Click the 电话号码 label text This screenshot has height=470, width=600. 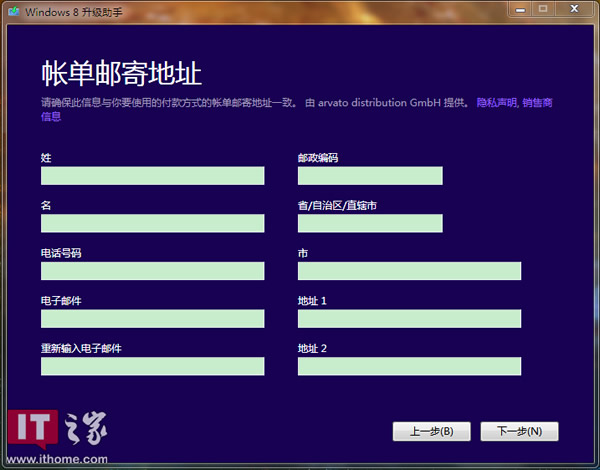point(61,253)
